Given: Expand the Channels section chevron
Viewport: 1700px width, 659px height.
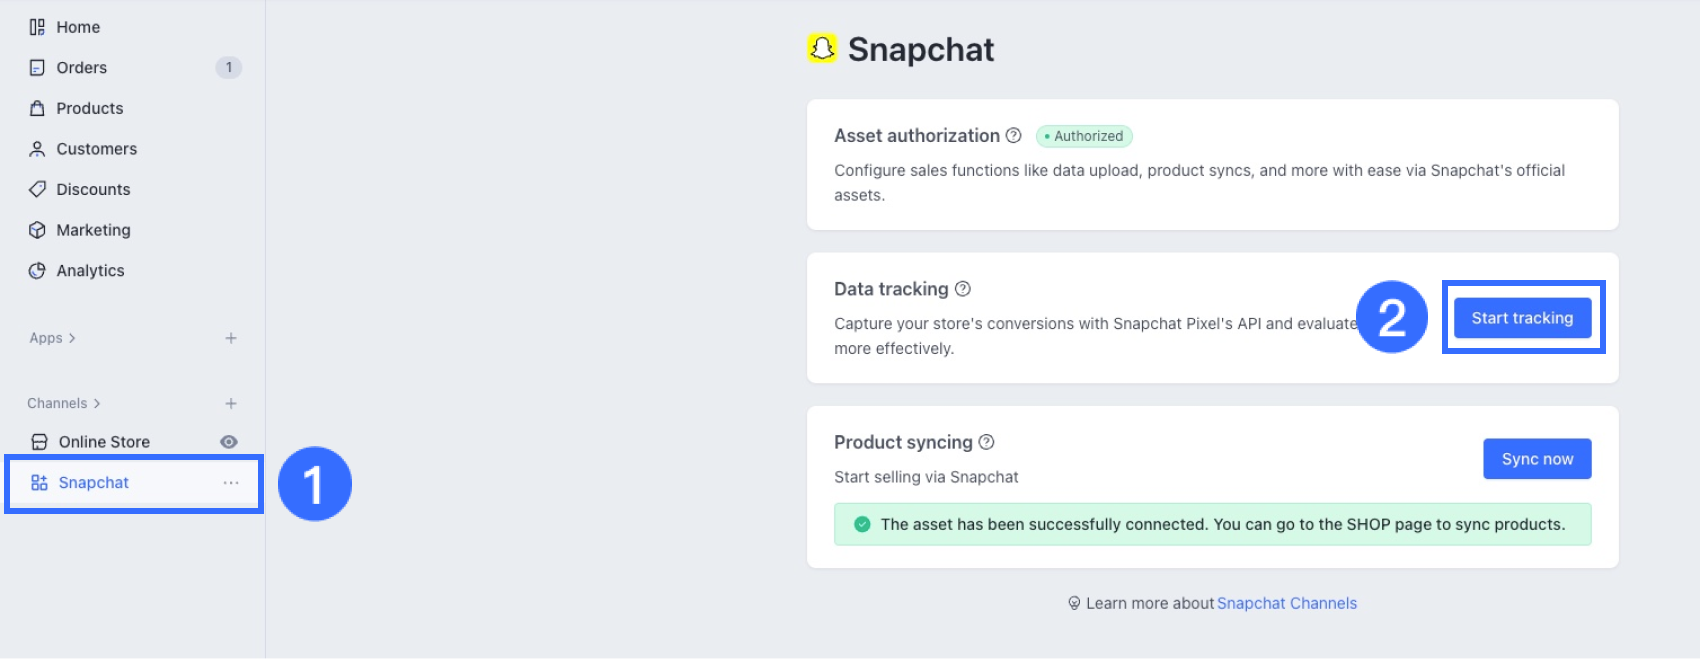Looking at the screenshot, I should pyautogui.click(x=97, y=404).
